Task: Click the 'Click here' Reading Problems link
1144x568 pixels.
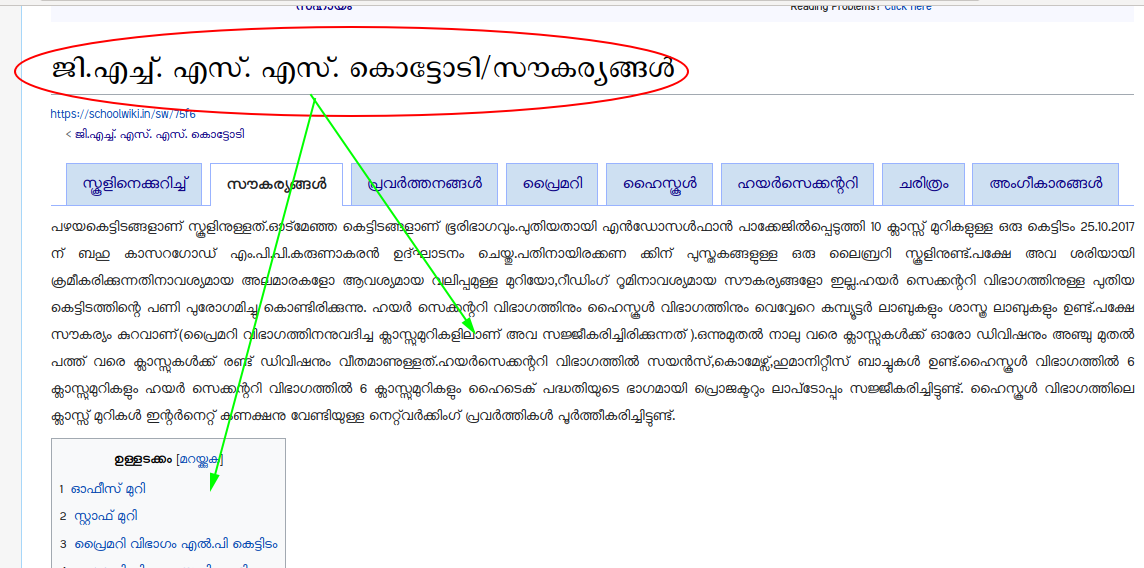Action: tap(907, 6)
